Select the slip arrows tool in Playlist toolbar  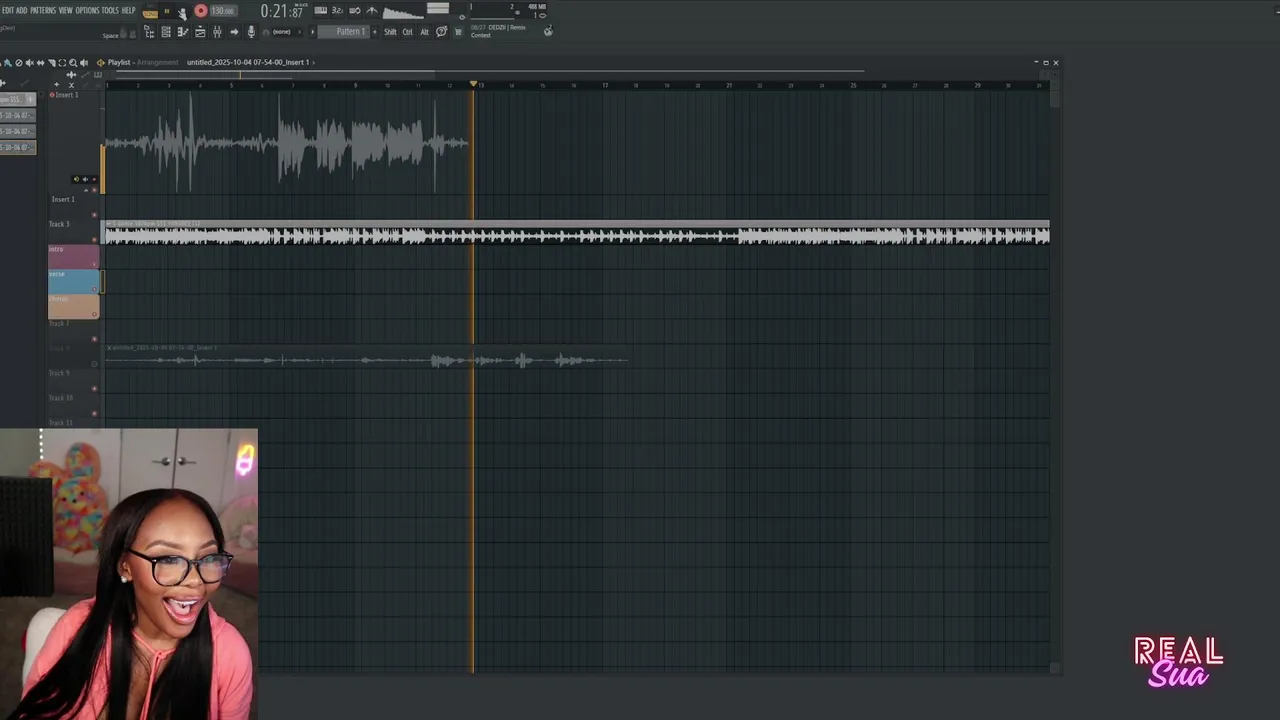click(40, 62)
